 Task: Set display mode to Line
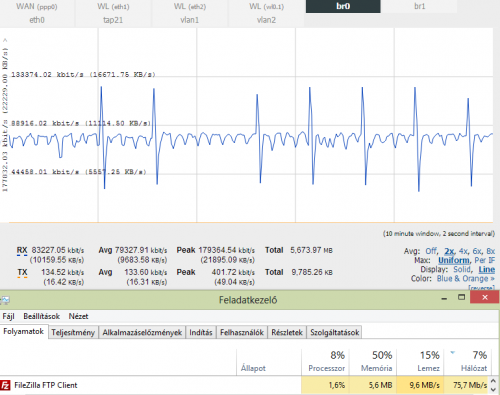click(x=487, y=269)
